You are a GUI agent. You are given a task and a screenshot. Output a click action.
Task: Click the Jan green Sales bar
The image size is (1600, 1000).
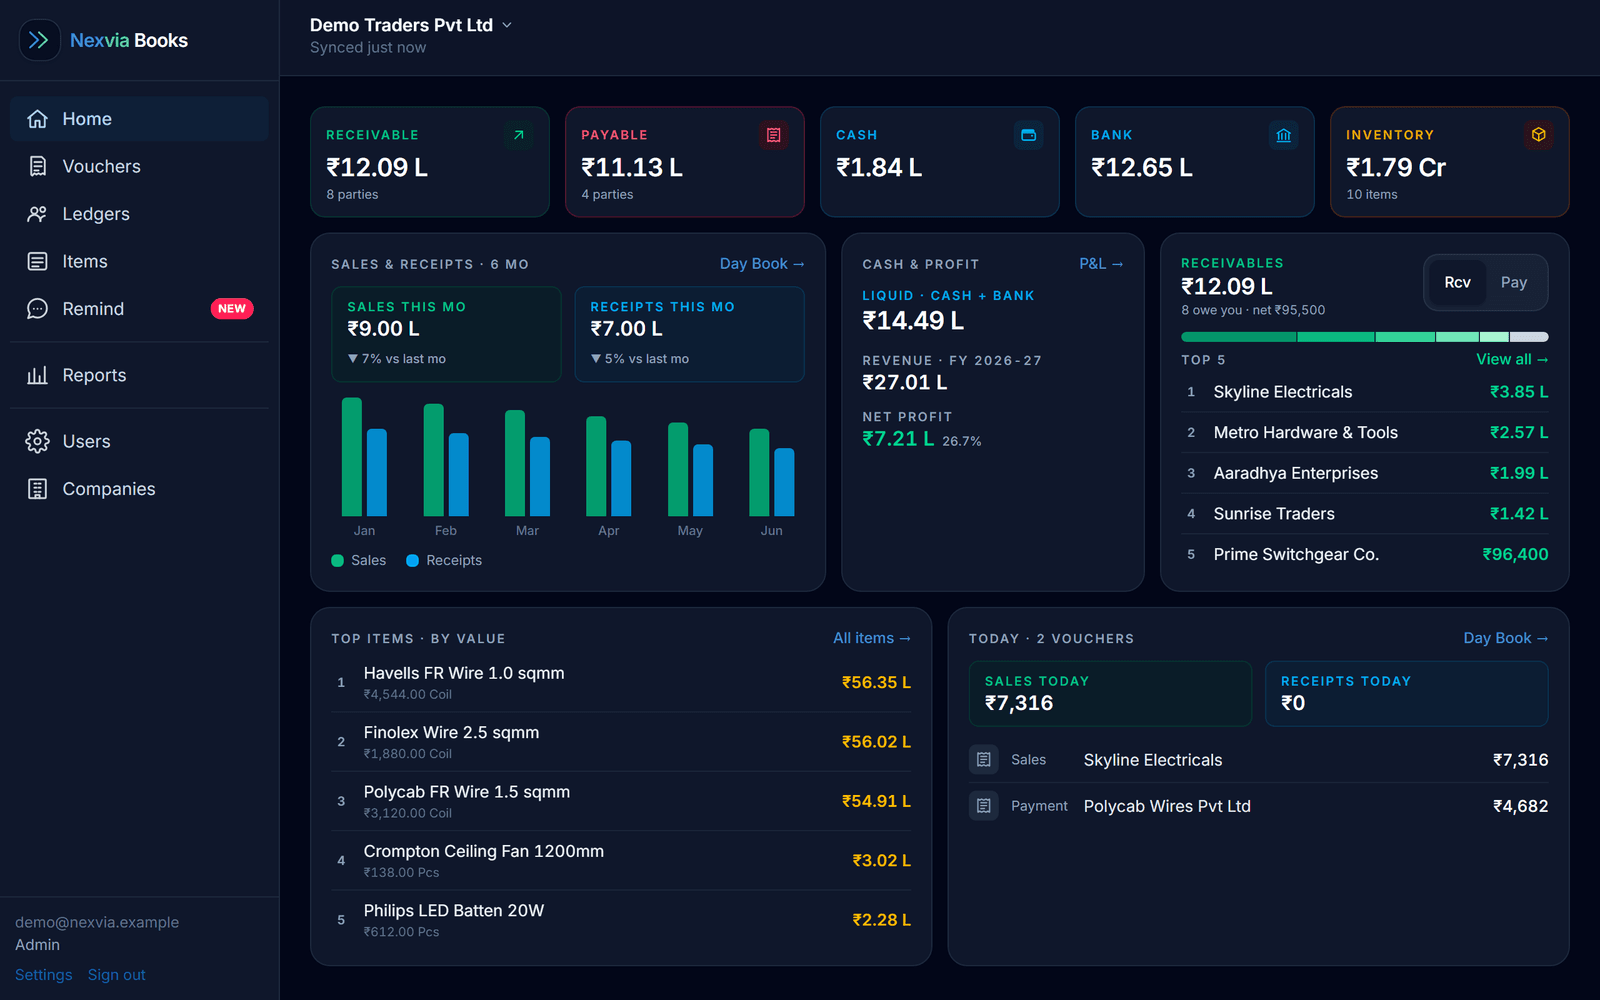pos(352,457)
